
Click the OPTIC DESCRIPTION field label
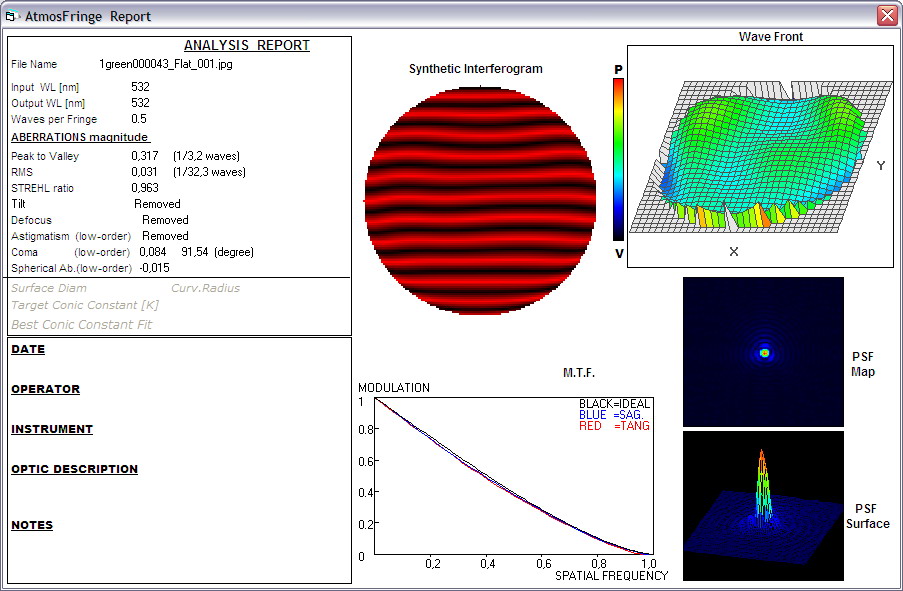(74, 469)
